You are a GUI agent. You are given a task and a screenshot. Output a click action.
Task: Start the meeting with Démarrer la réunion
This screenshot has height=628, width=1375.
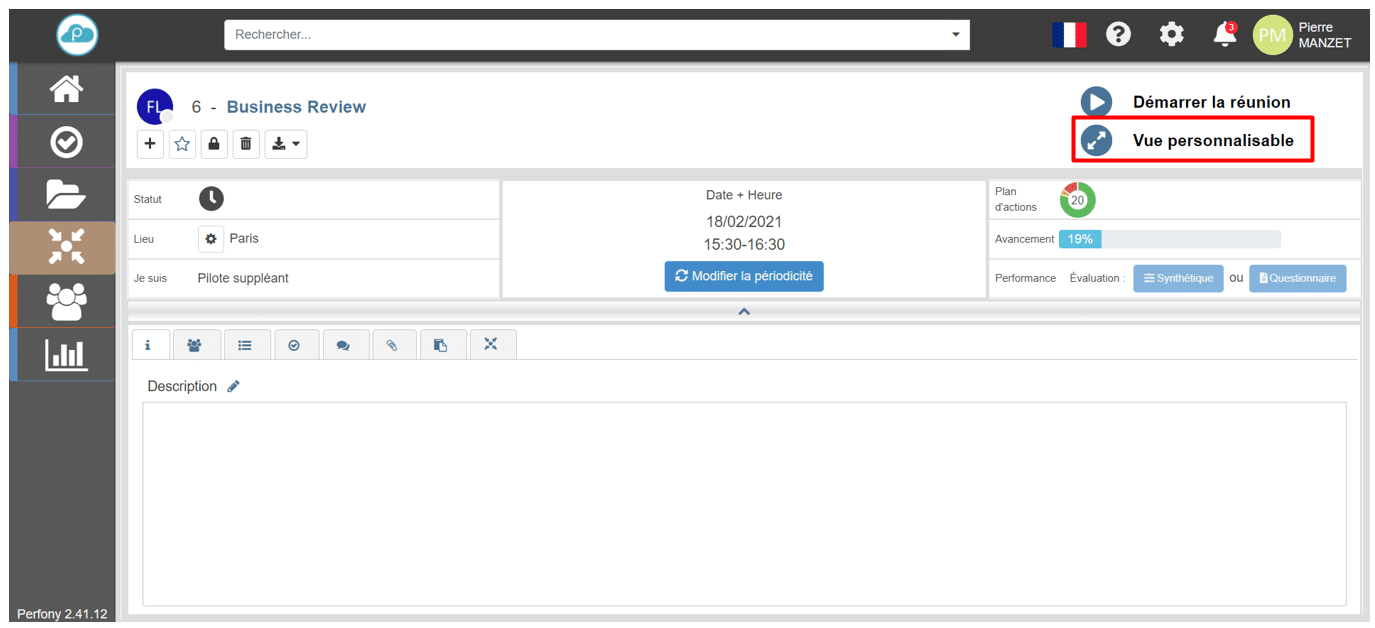[x=1096, y=102]
